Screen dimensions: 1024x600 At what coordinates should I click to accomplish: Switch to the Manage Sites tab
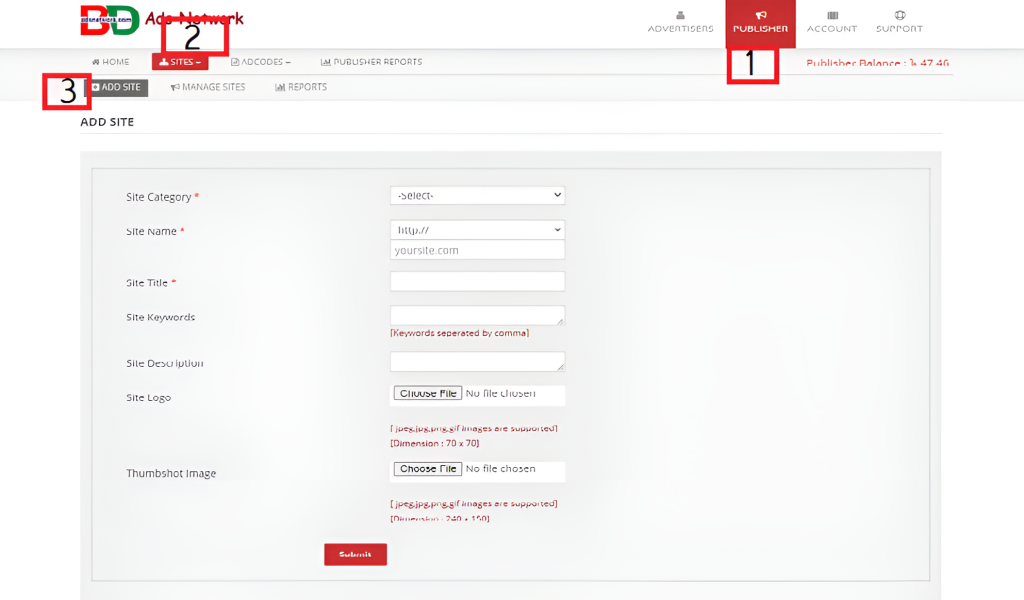coord(208,87)
